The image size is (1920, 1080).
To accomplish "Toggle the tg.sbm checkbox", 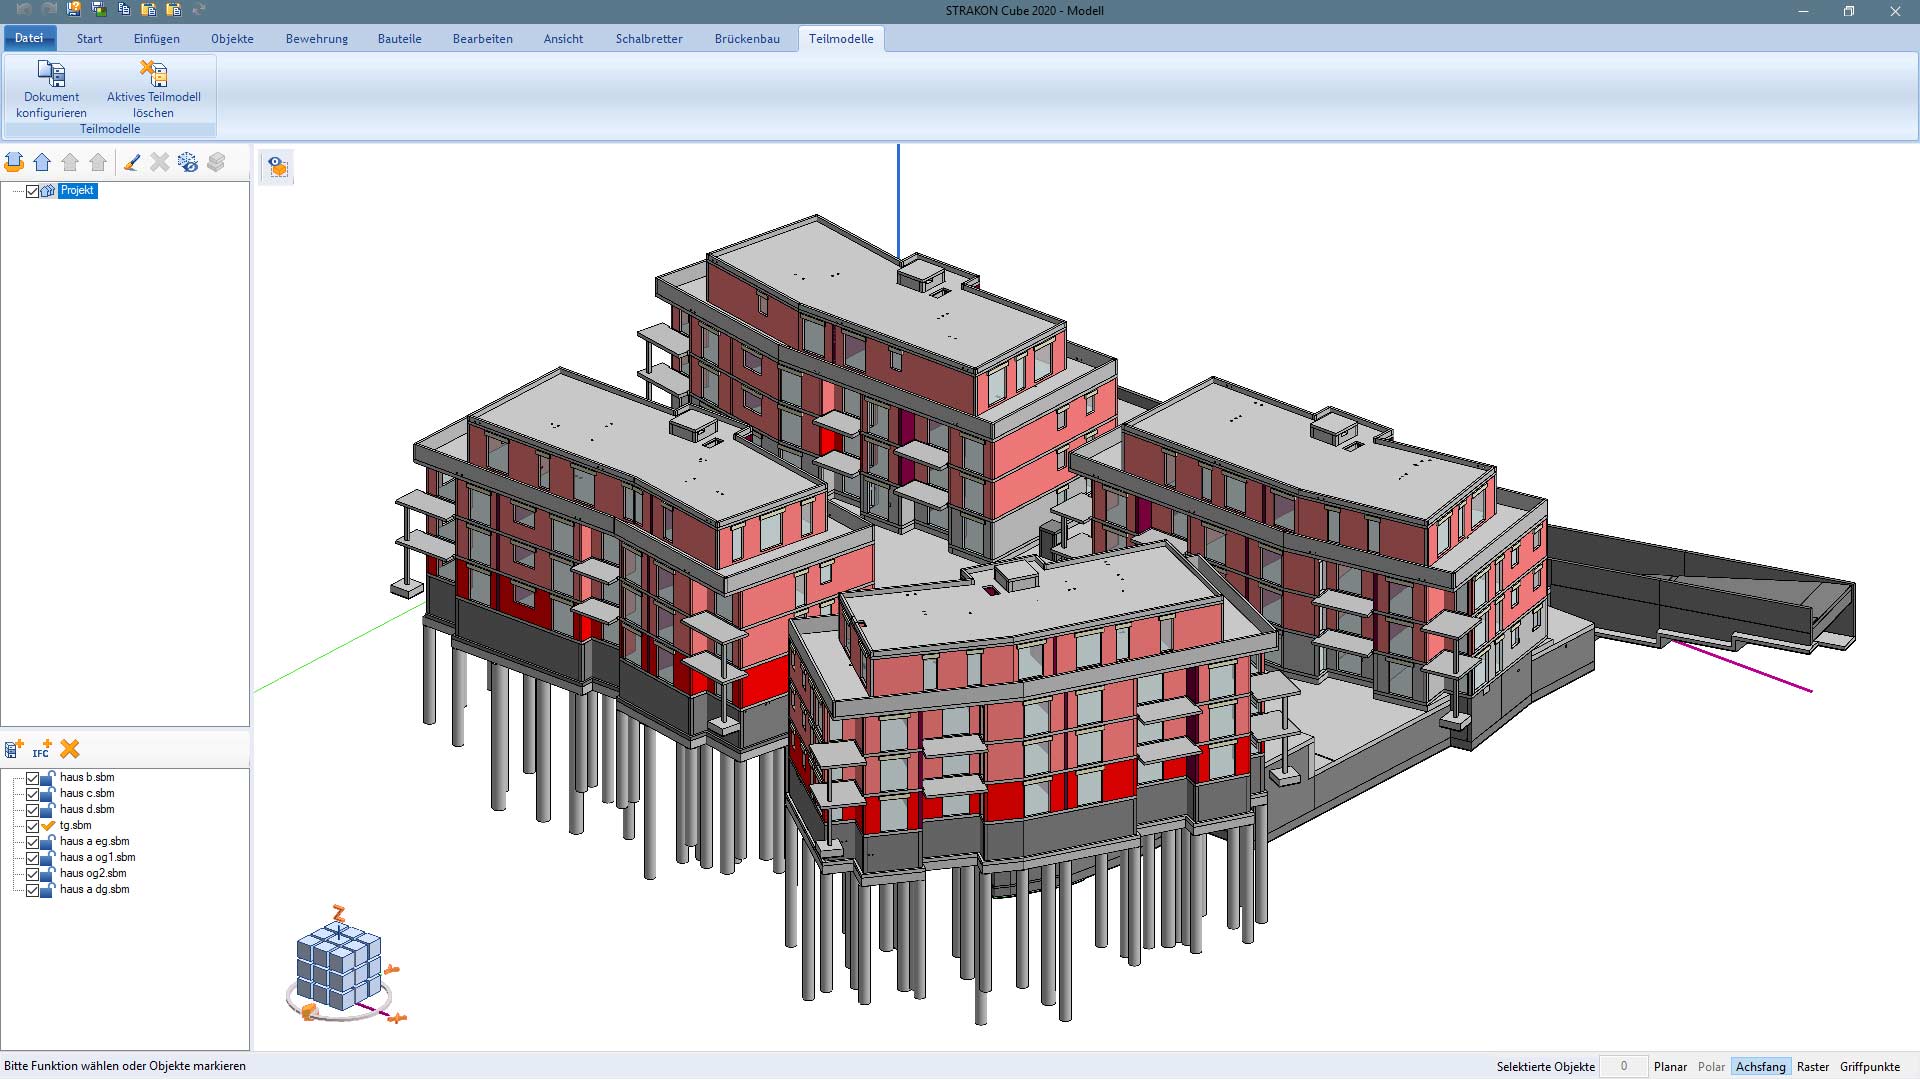I will [32, 826].
